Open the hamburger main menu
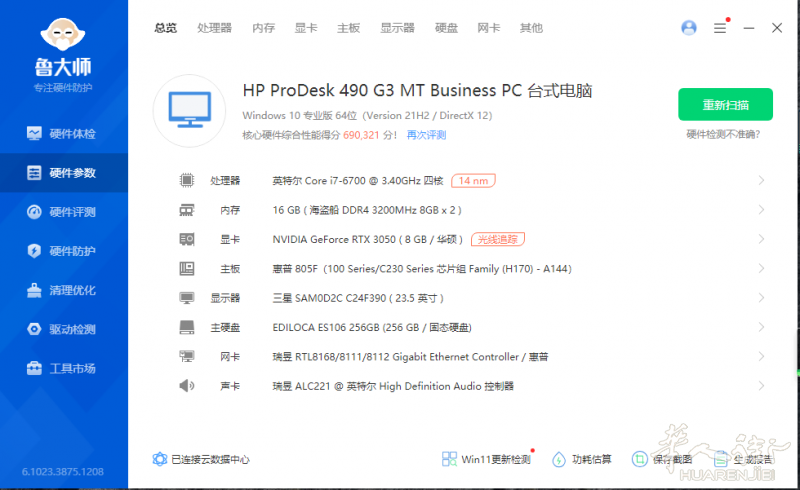The height and width of the screenshot is (490, 800). coord(720,28)
